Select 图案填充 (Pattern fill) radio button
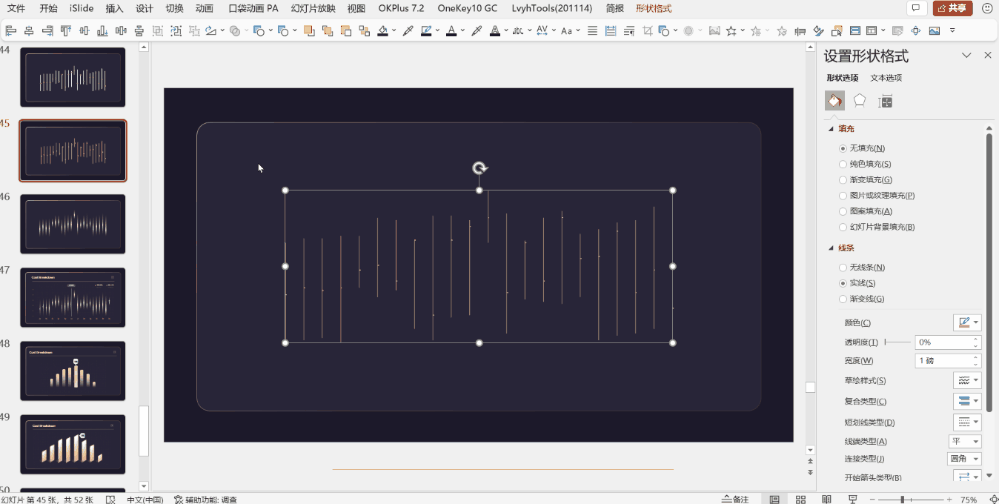Image resolution: width=999 pixels, height=504 pixels. (843, 211)
